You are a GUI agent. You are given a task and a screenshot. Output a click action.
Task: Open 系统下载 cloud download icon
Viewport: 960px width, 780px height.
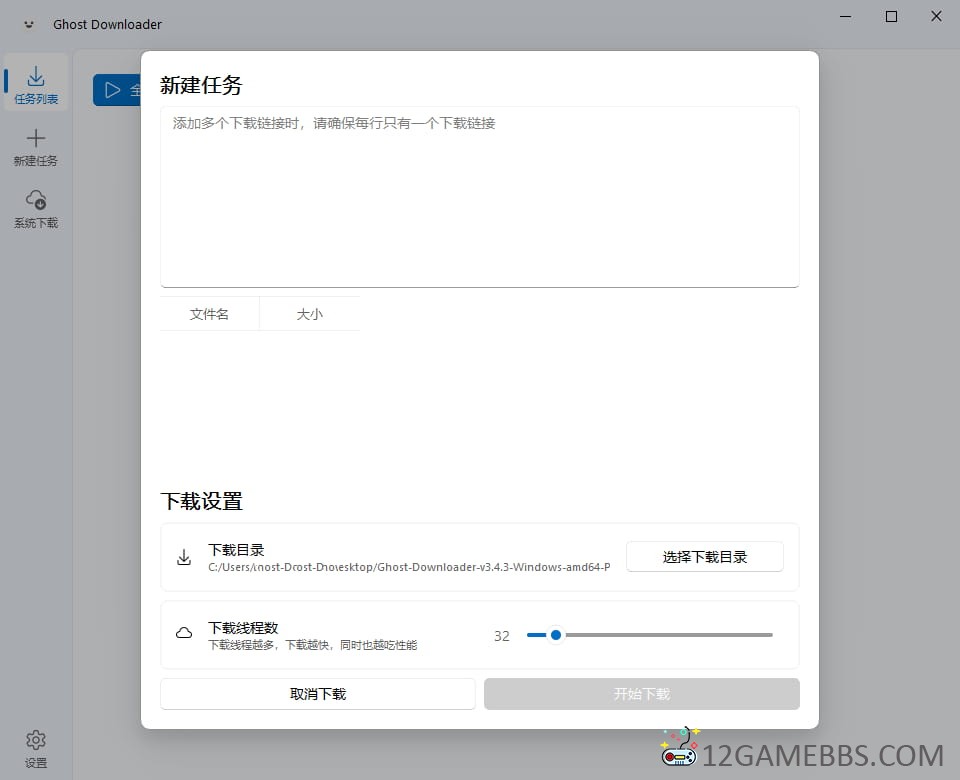36,200
